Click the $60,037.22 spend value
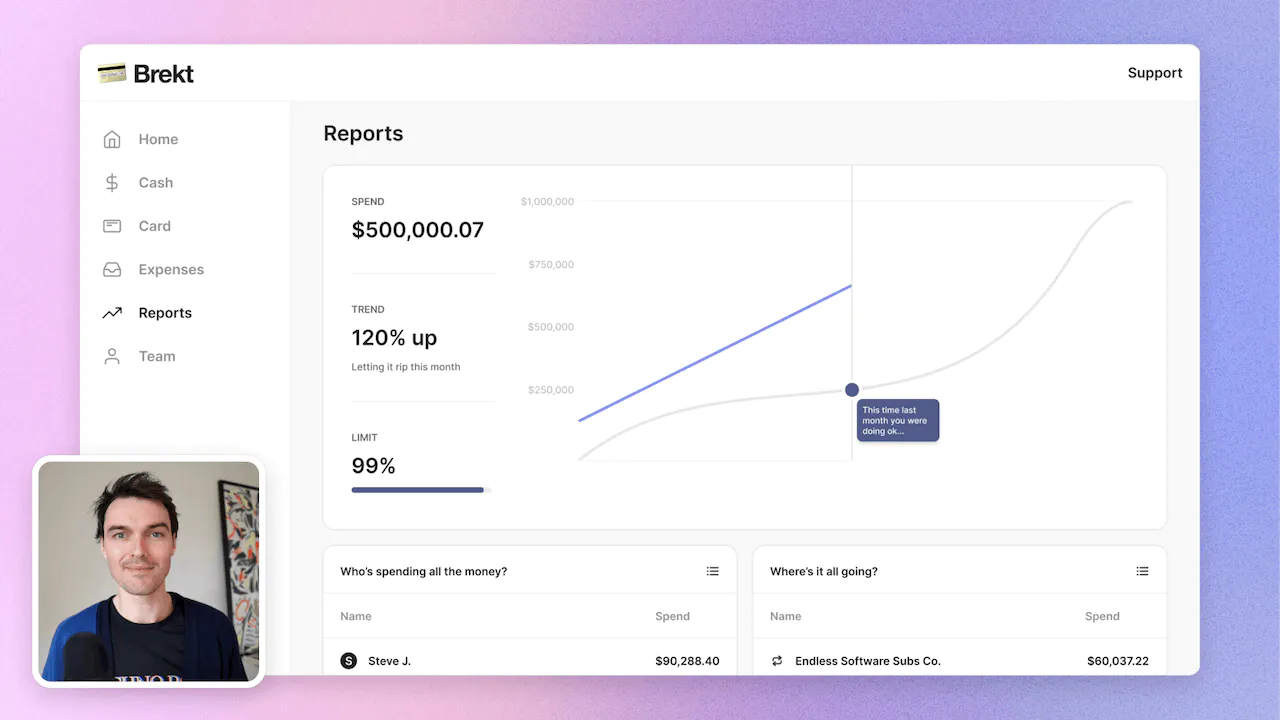The image size is (1280, 720). point(1118,661)
